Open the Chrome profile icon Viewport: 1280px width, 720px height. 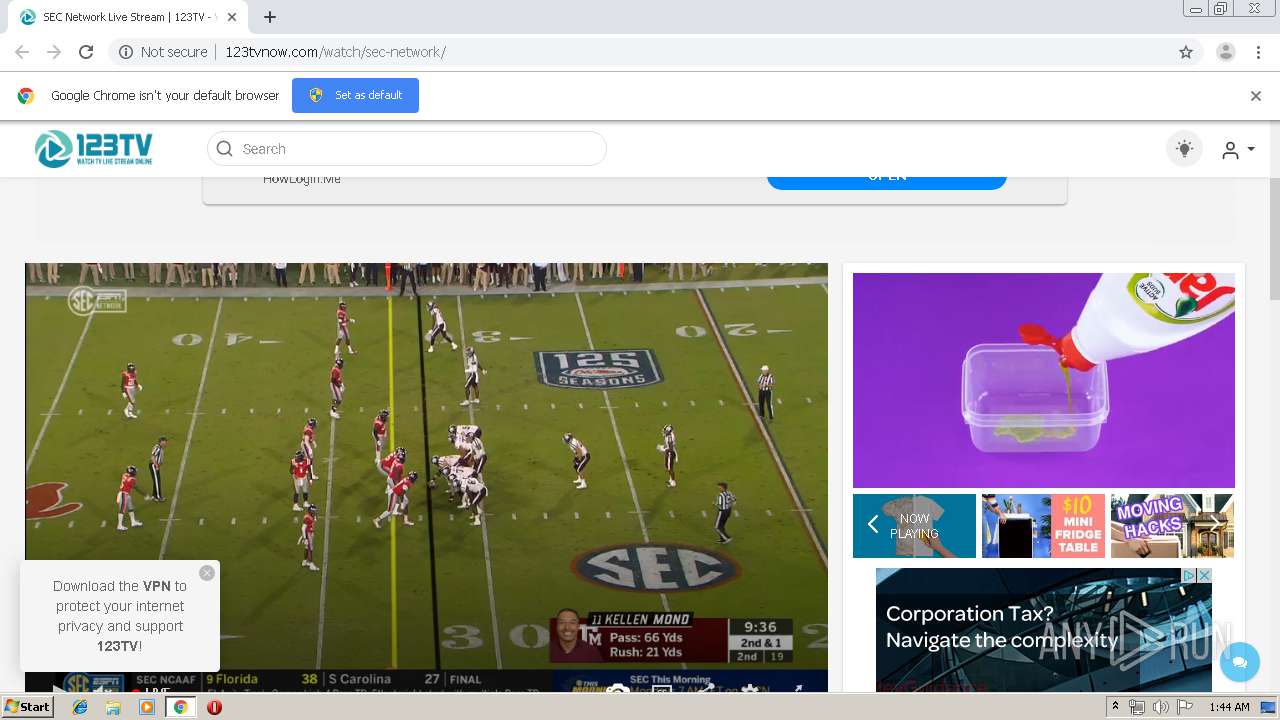point(1226,52)
